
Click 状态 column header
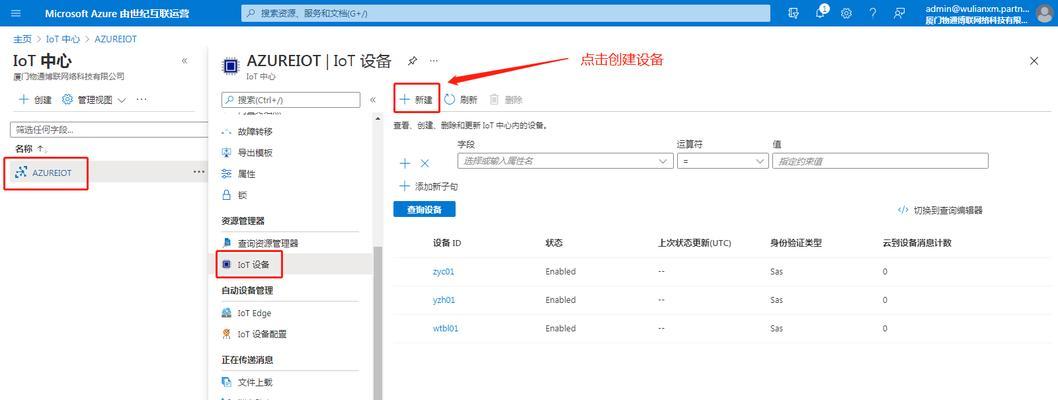[x=554, y=243]
